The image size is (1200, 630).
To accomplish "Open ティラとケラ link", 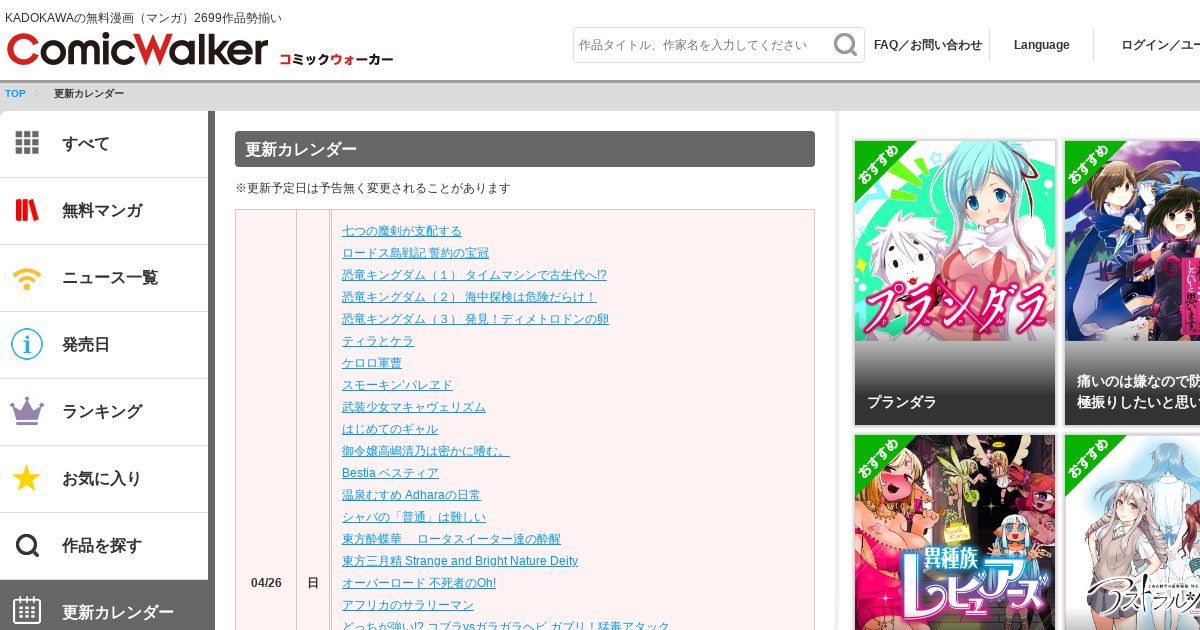I will pyautogui.click(x=377, y=341).
